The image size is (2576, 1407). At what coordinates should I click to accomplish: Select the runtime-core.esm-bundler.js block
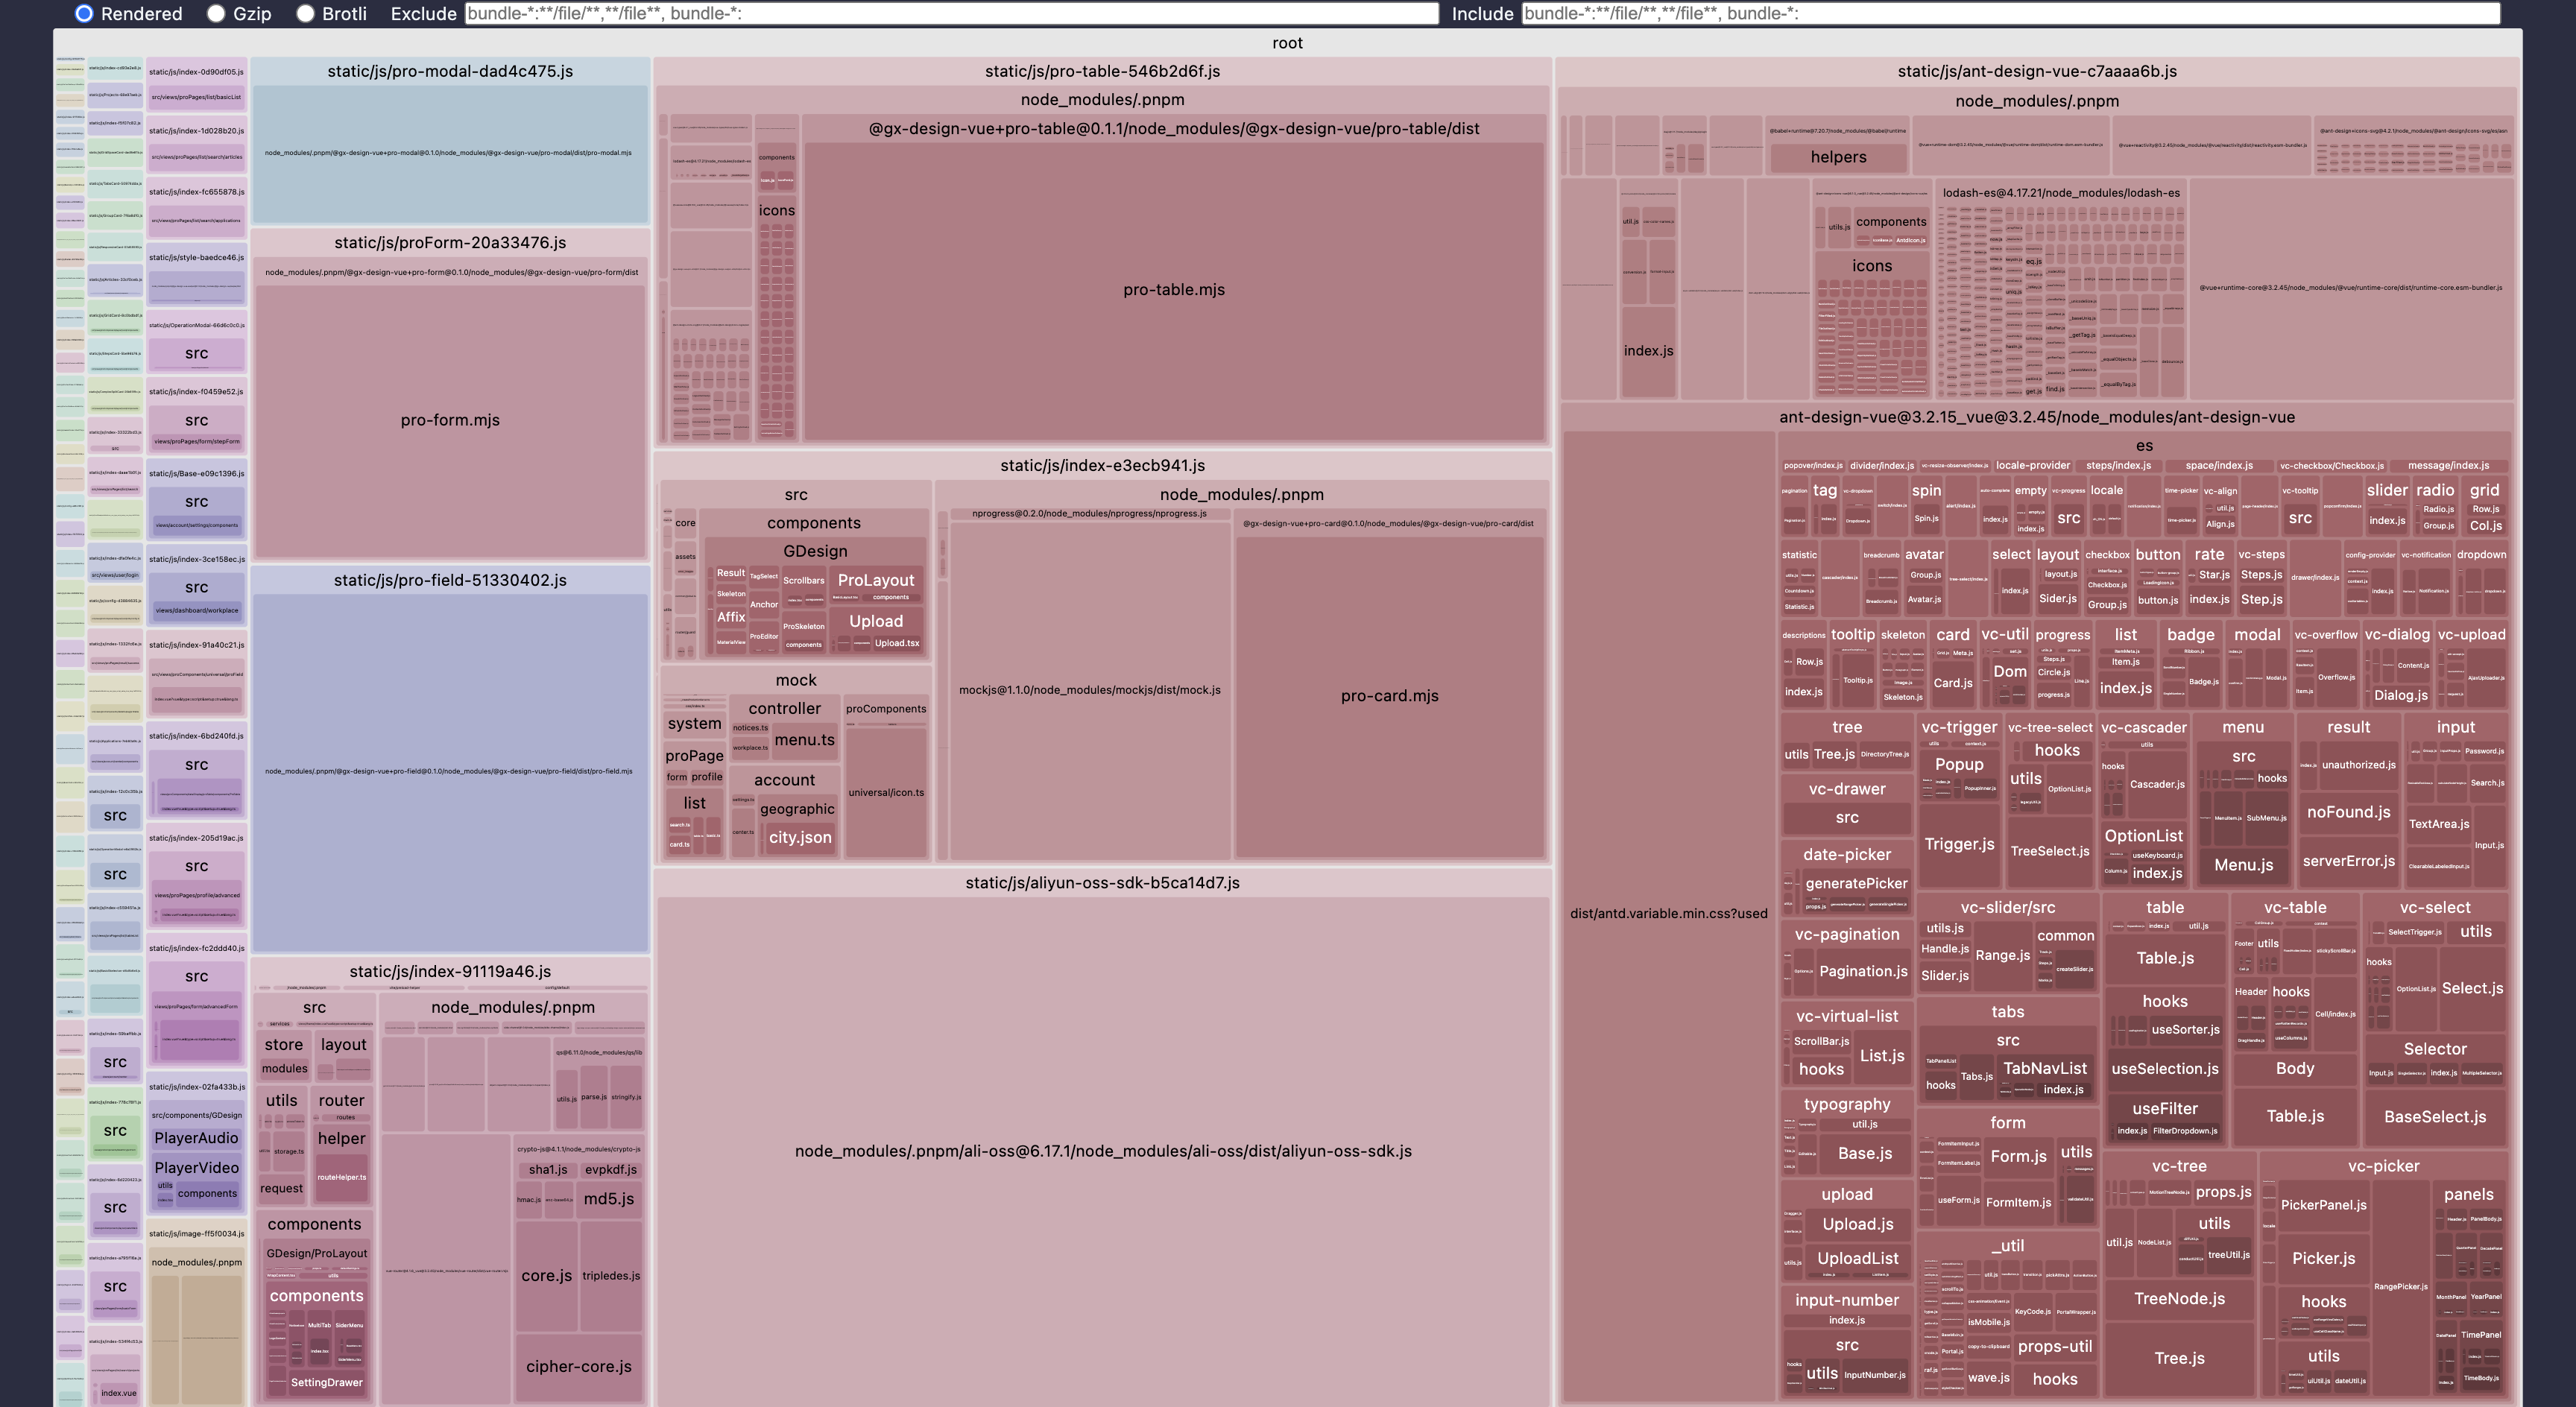2350,288
